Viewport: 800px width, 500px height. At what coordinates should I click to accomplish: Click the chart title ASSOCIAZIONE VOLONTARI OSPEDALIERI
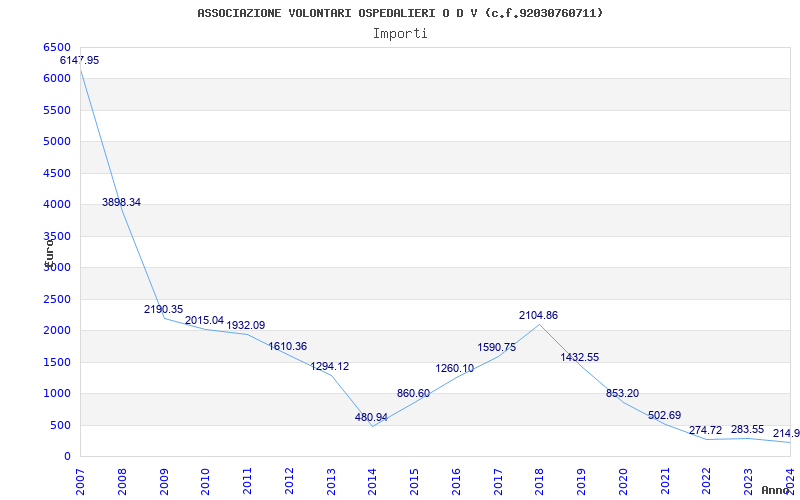400,13
